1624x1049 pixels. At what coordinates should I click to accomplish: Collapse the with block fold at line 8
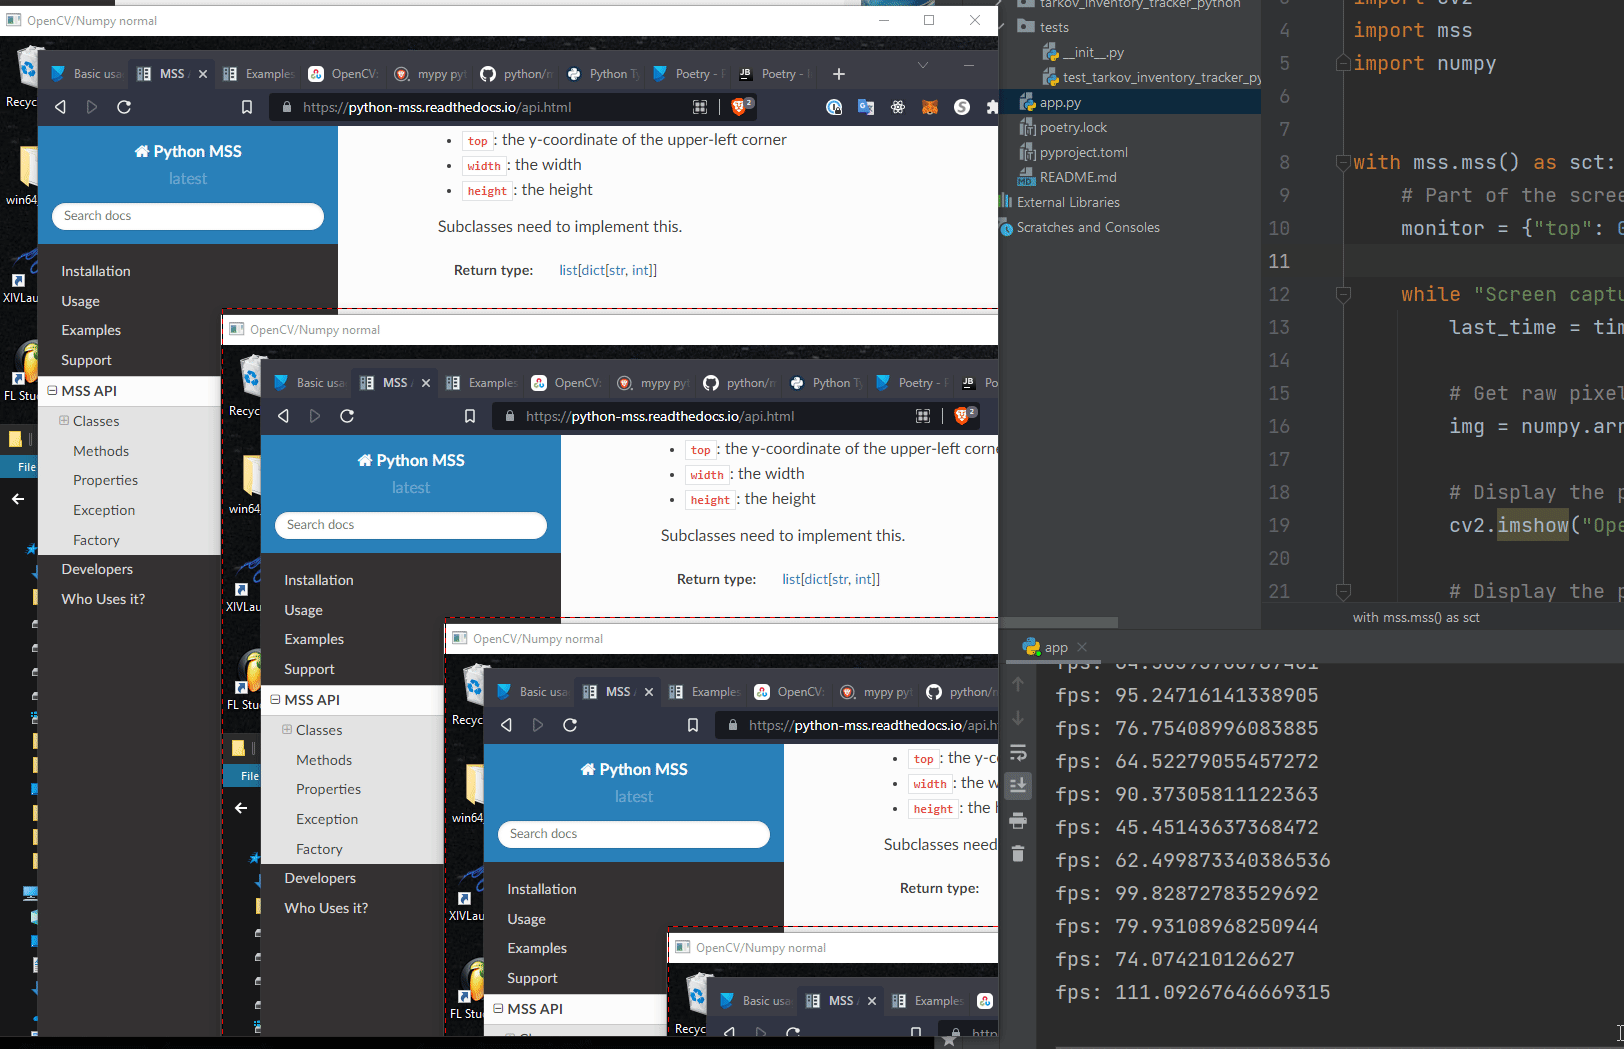(1344, 162)
